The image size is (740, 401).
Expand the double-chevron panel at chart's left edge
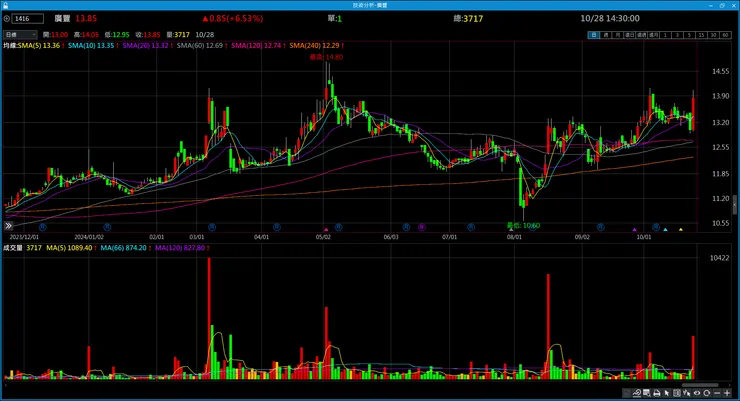point(8,226)
